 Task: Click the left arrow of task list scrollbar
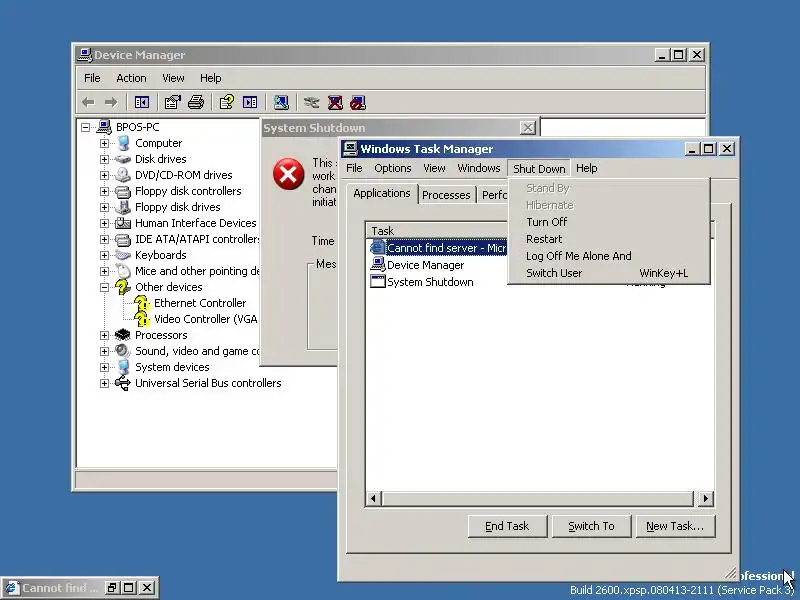pyautogui.click(x=373, y=498)
